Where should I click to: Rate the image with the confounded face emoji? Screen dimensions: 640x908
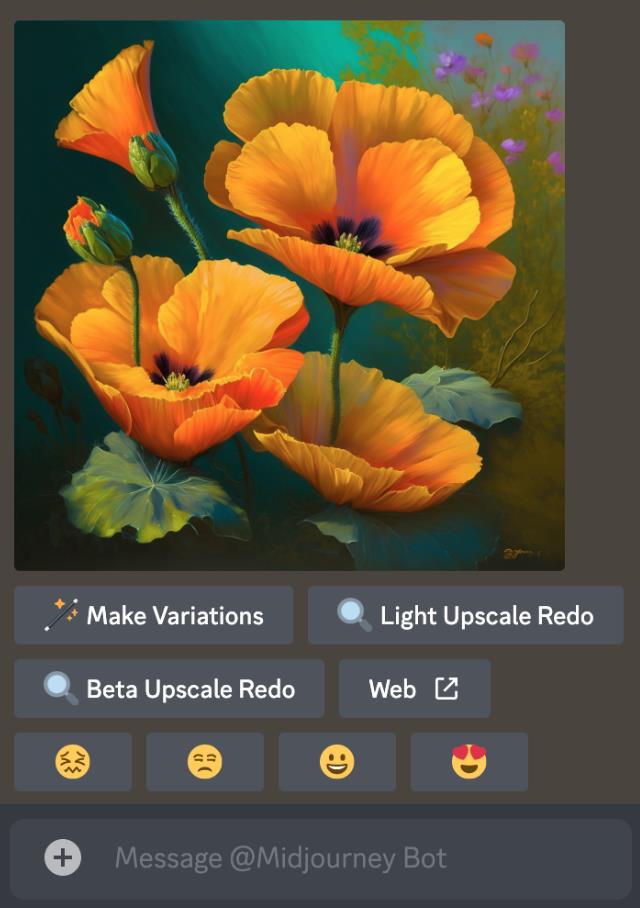[x=73, y=761]
